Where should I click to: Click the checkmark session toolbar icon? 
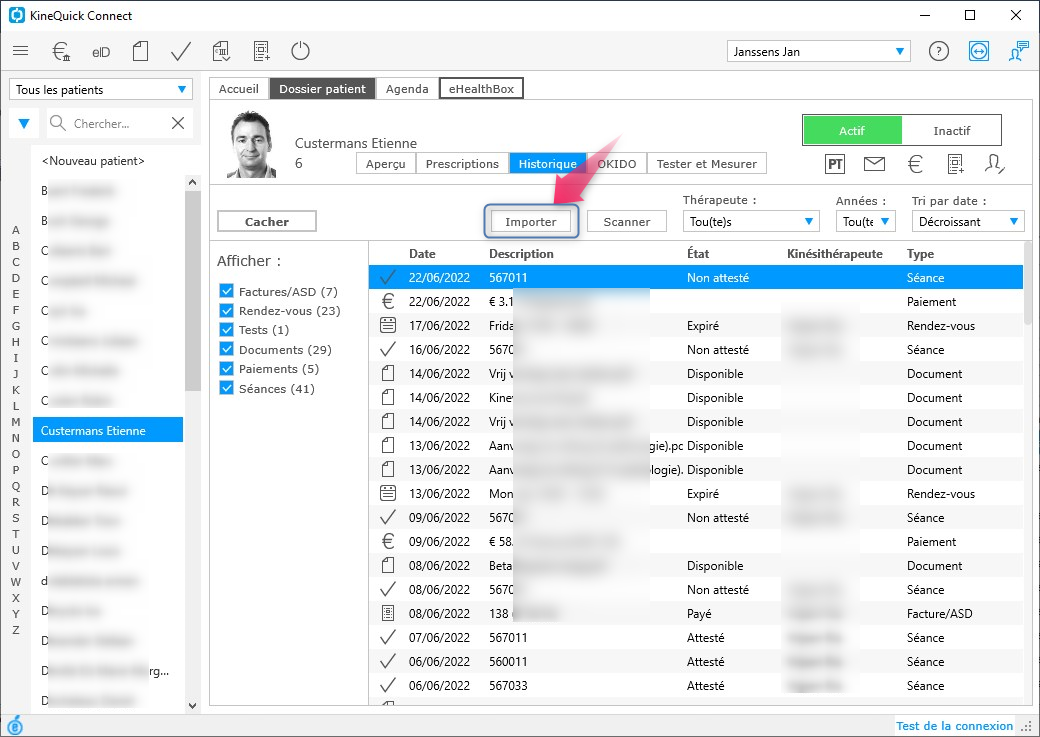[x=180, y=51]
